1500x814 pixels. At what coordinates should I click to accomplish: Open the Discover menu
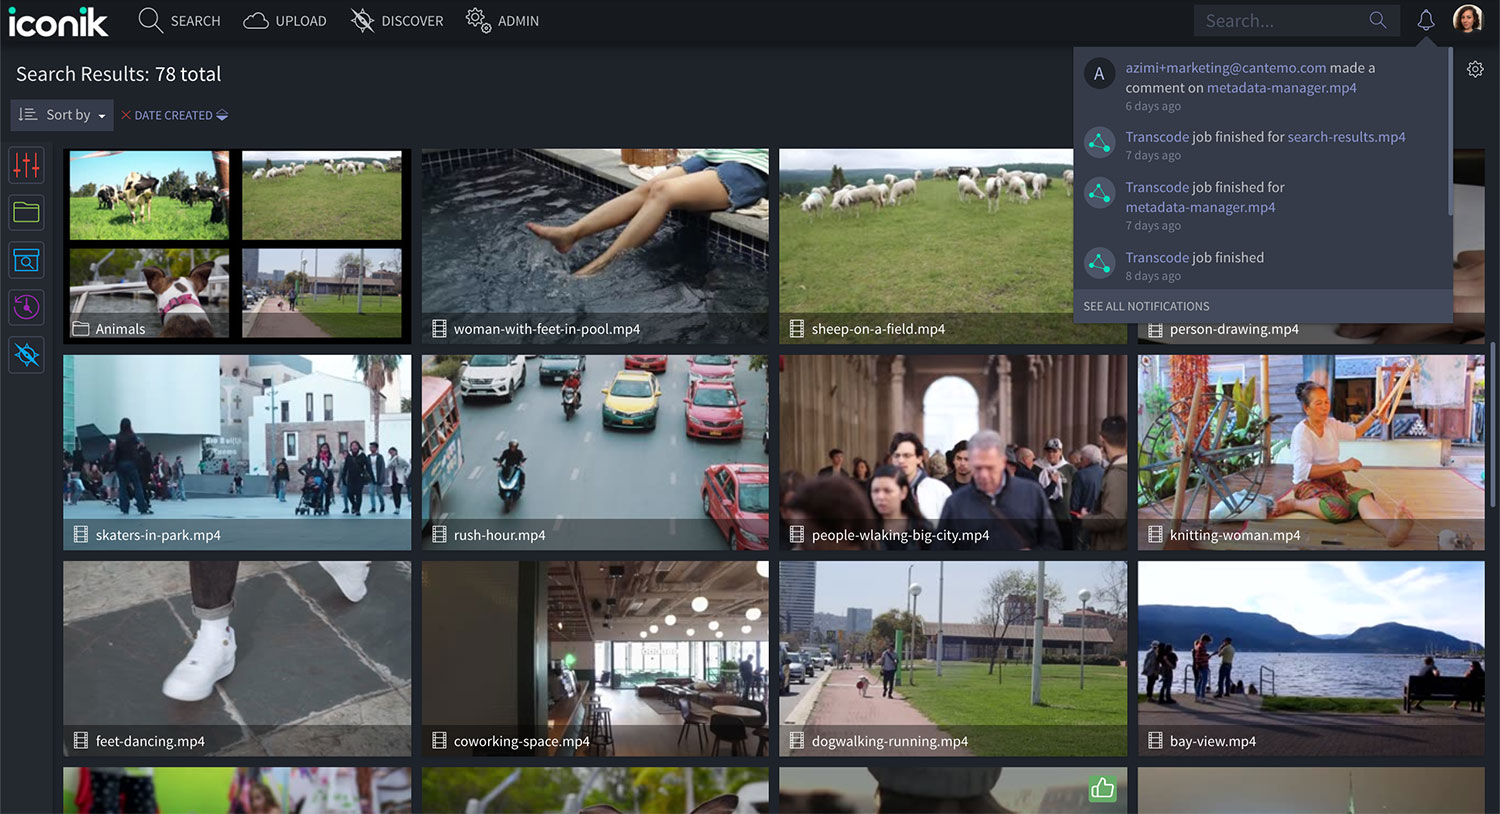click(397, 21)
